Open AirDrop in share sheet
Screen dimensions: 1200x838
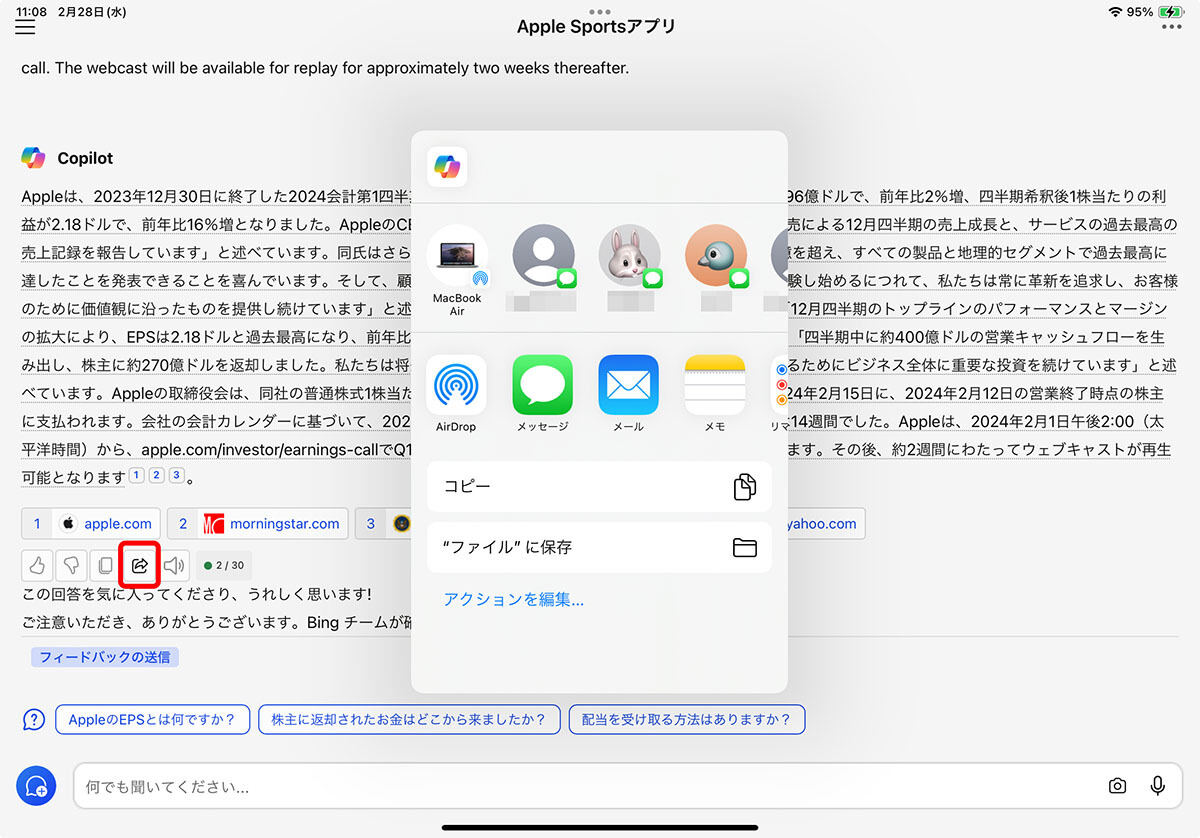(x=457, y=394)
